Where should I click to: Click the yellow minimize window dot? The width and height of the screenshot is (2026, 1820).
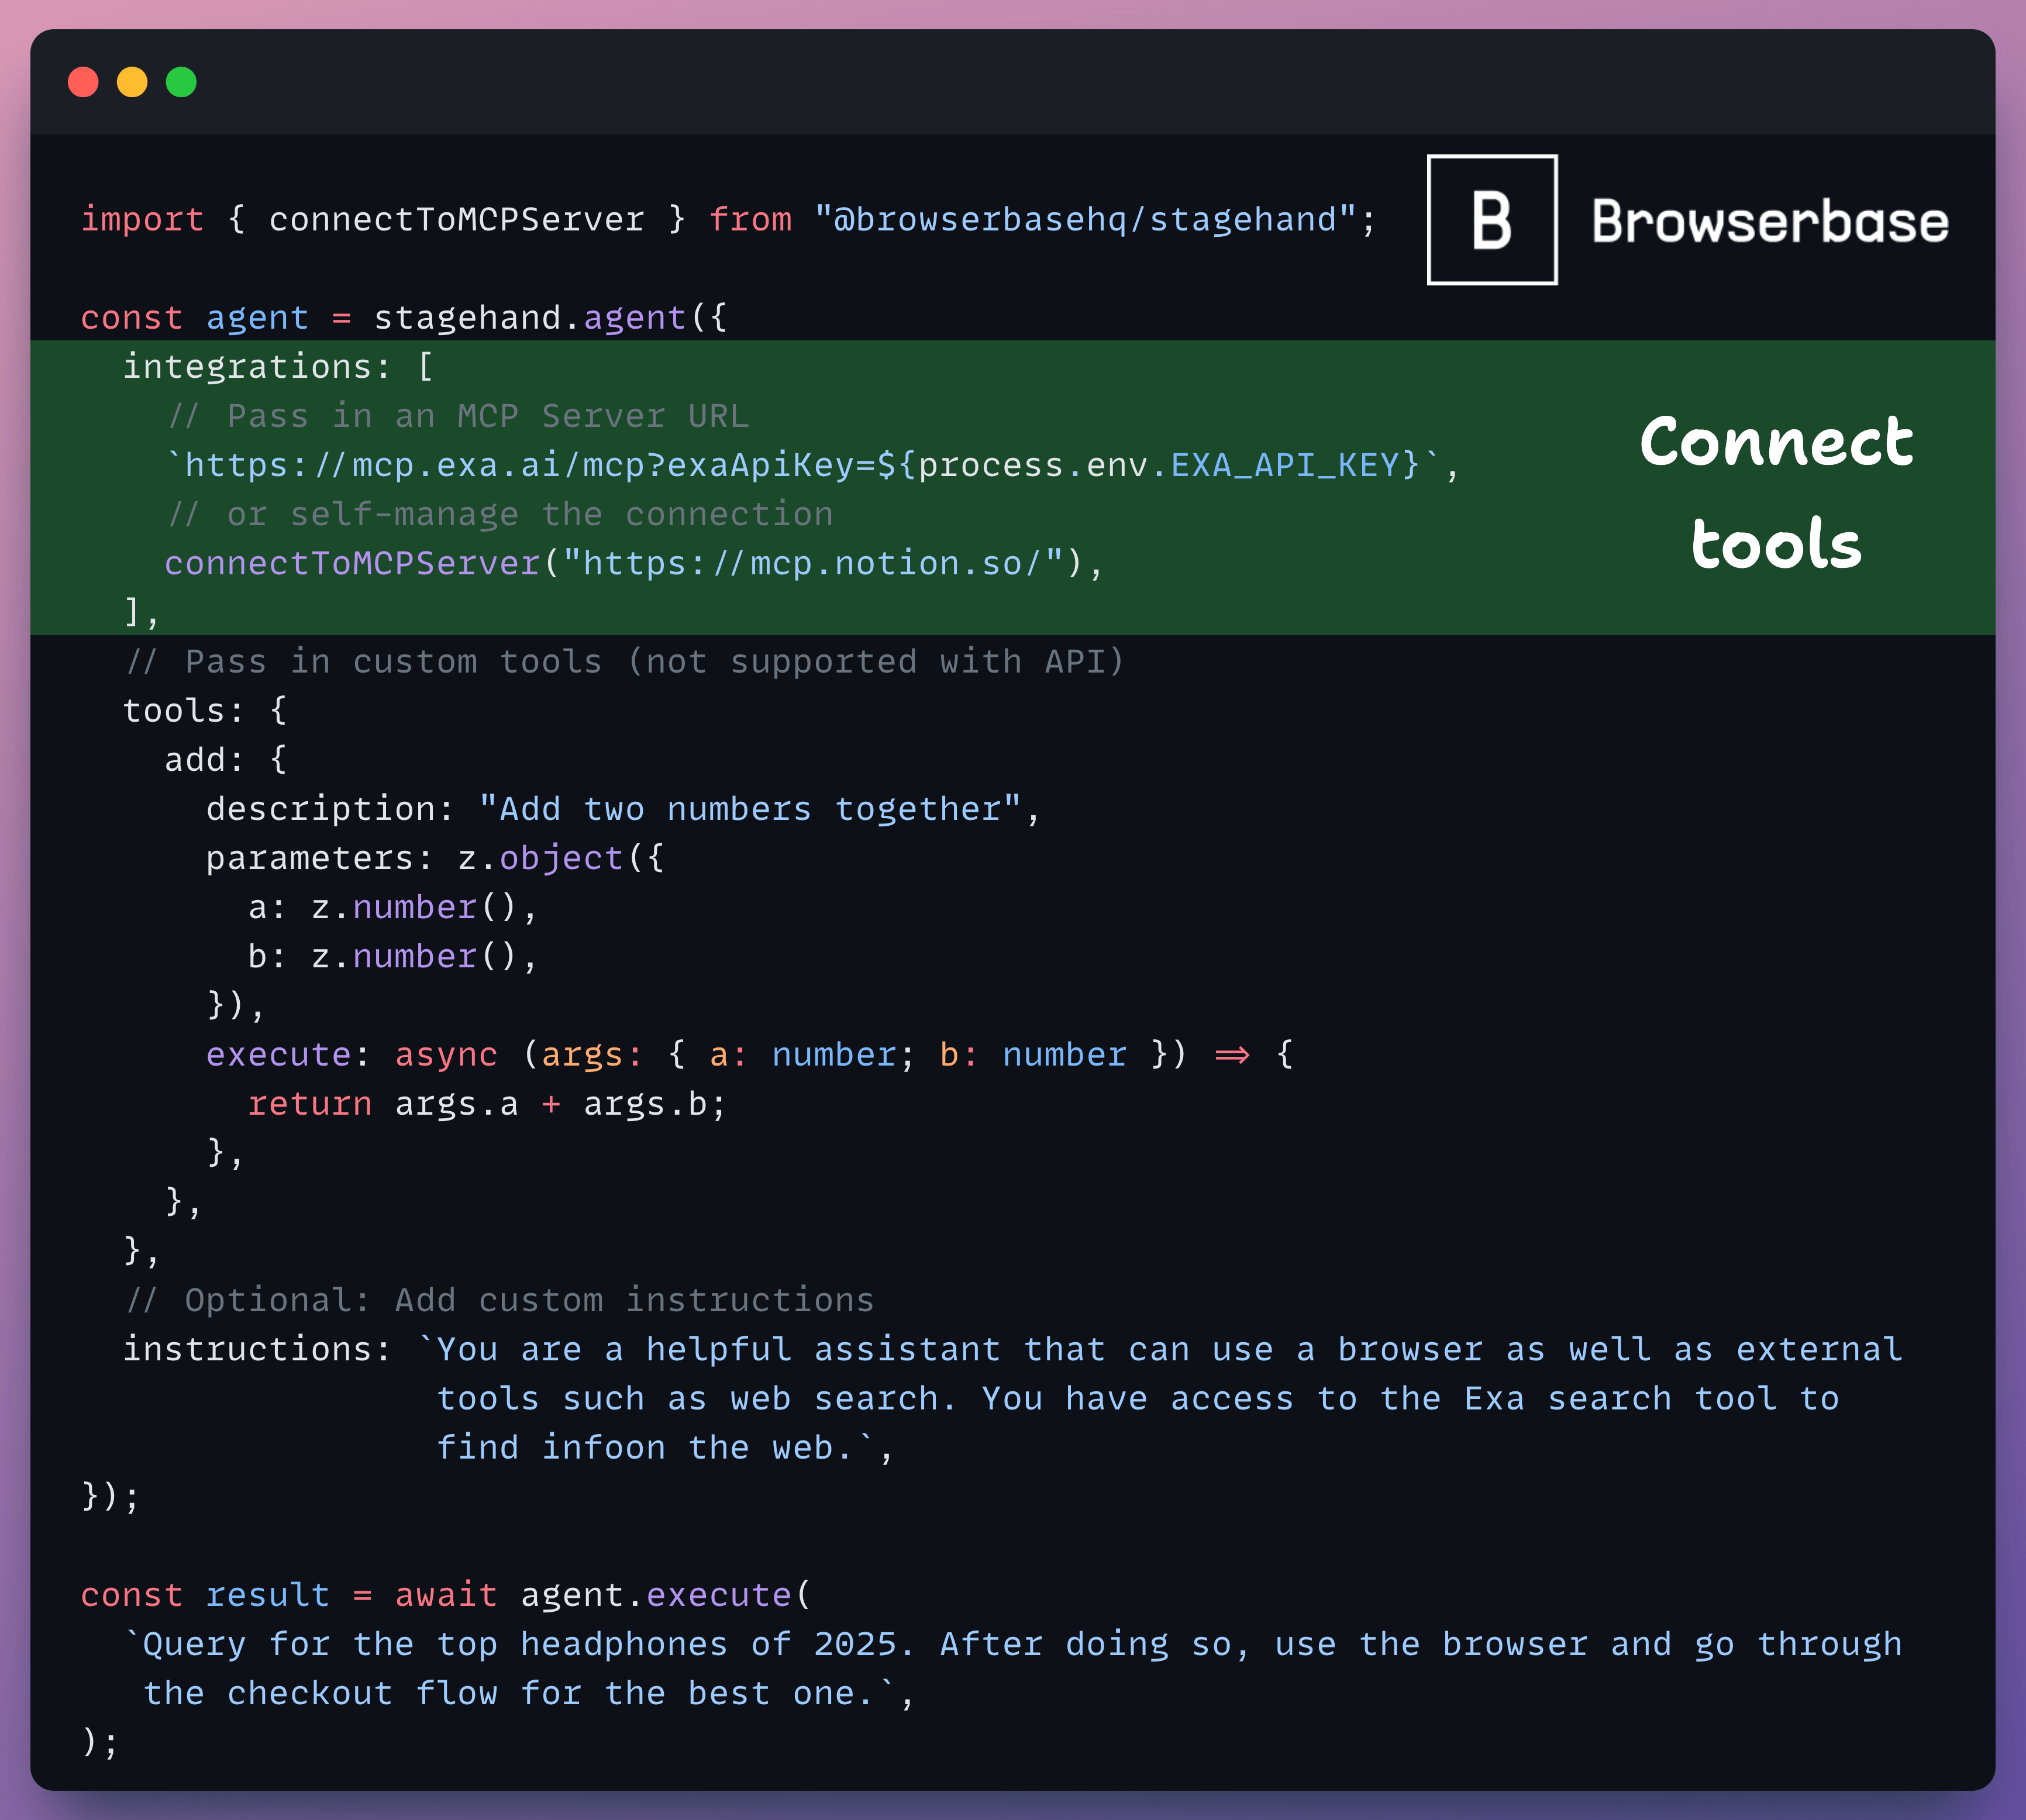tap(132, 82)
